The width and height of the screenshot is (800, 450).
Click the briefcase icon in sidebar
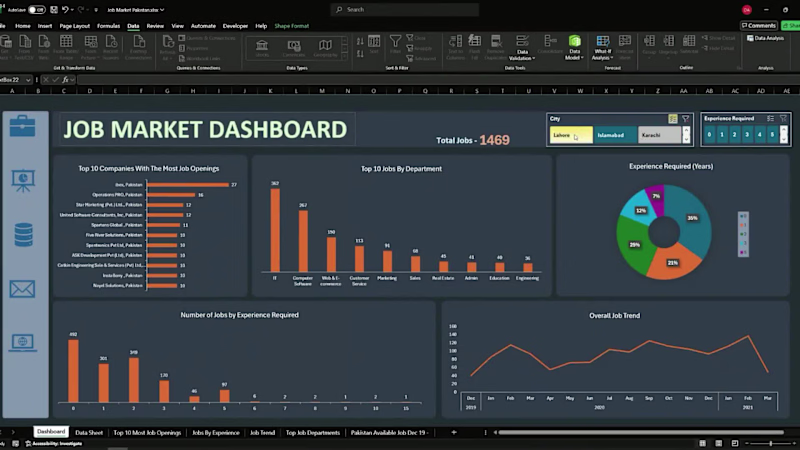pos(22,126)
